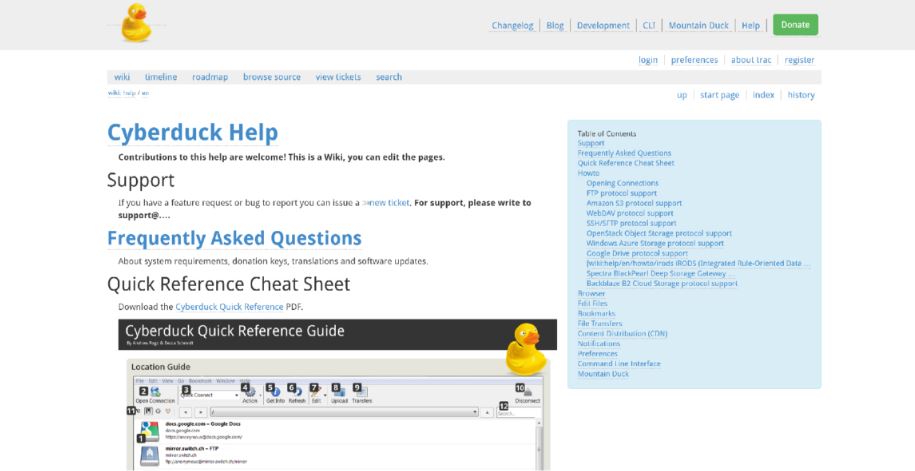This screenshot has height=471, width=915.
Task: Open the search tab
Action: (389, 76)
